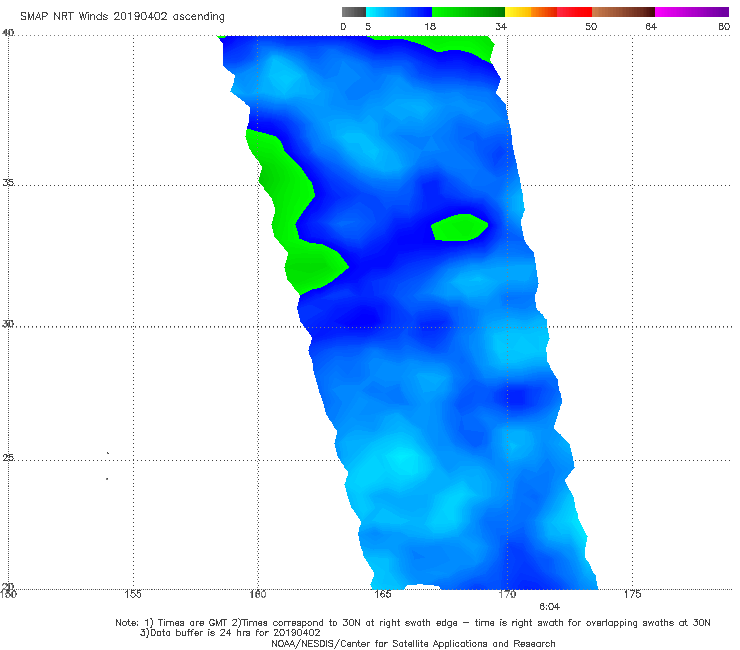Click the magenta segment of the color scale
Screen dimensions: 740x650
point(691,12)
